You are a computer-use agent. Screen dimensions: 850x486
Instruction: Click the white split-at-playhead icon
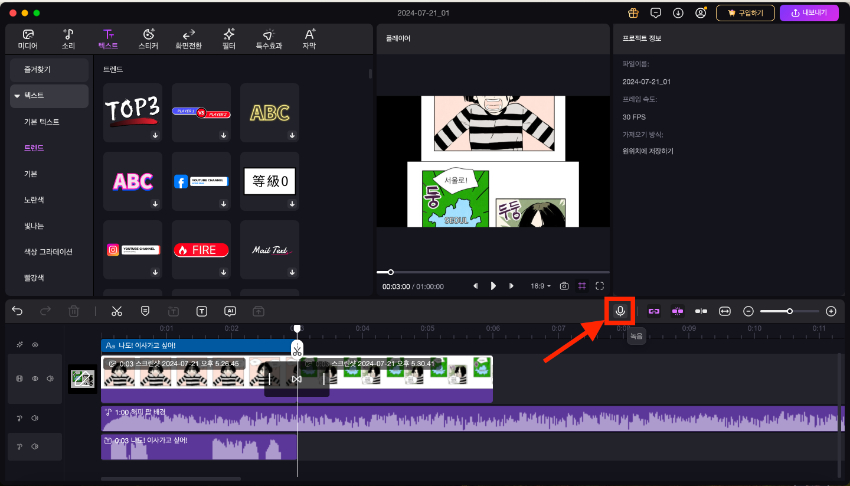click(x=701, y=311)
